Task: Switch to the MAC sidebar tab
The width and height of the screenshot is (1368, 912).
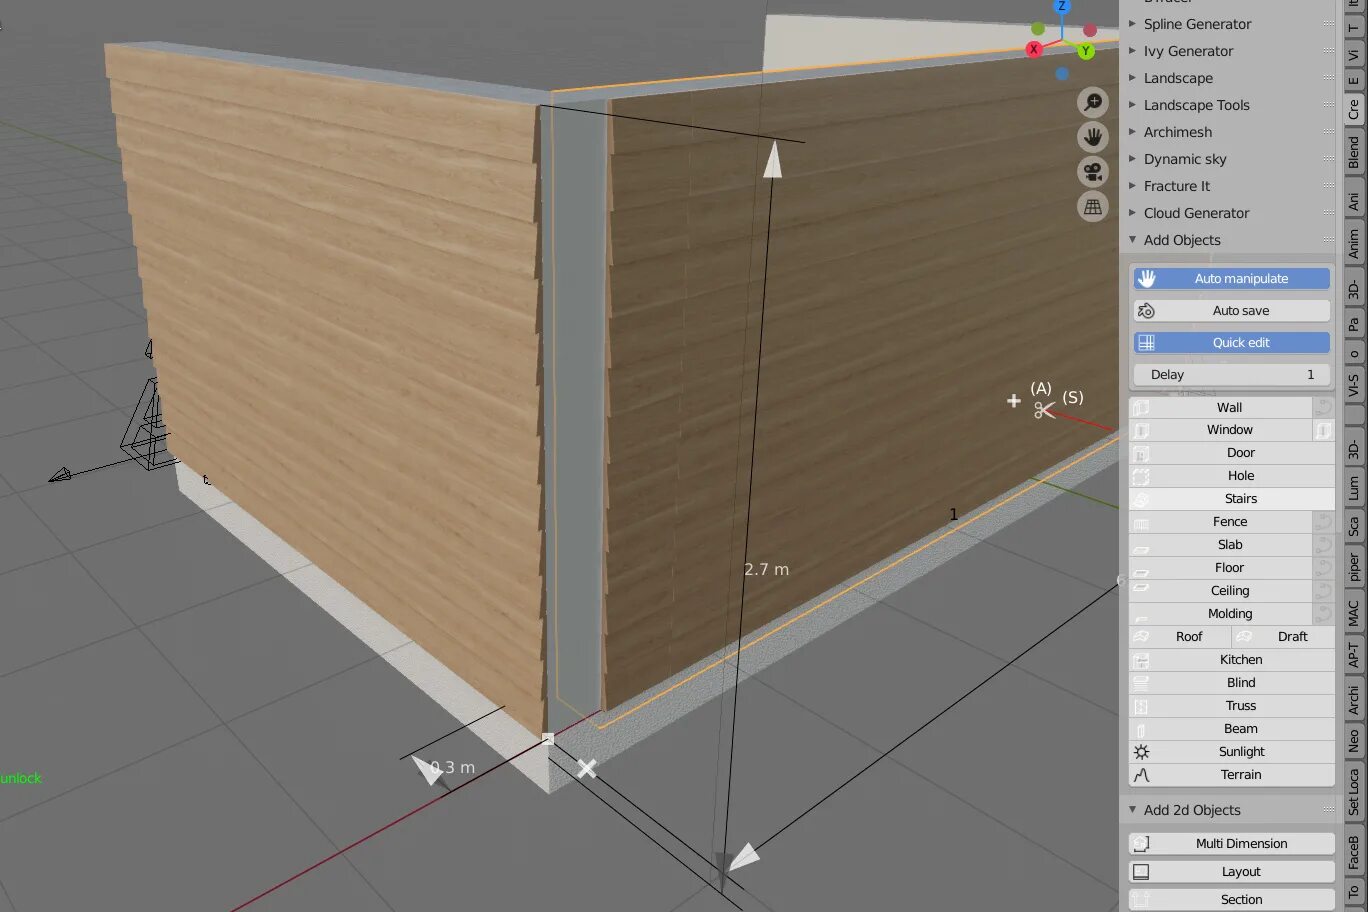Action: [x=1354, y=613]
